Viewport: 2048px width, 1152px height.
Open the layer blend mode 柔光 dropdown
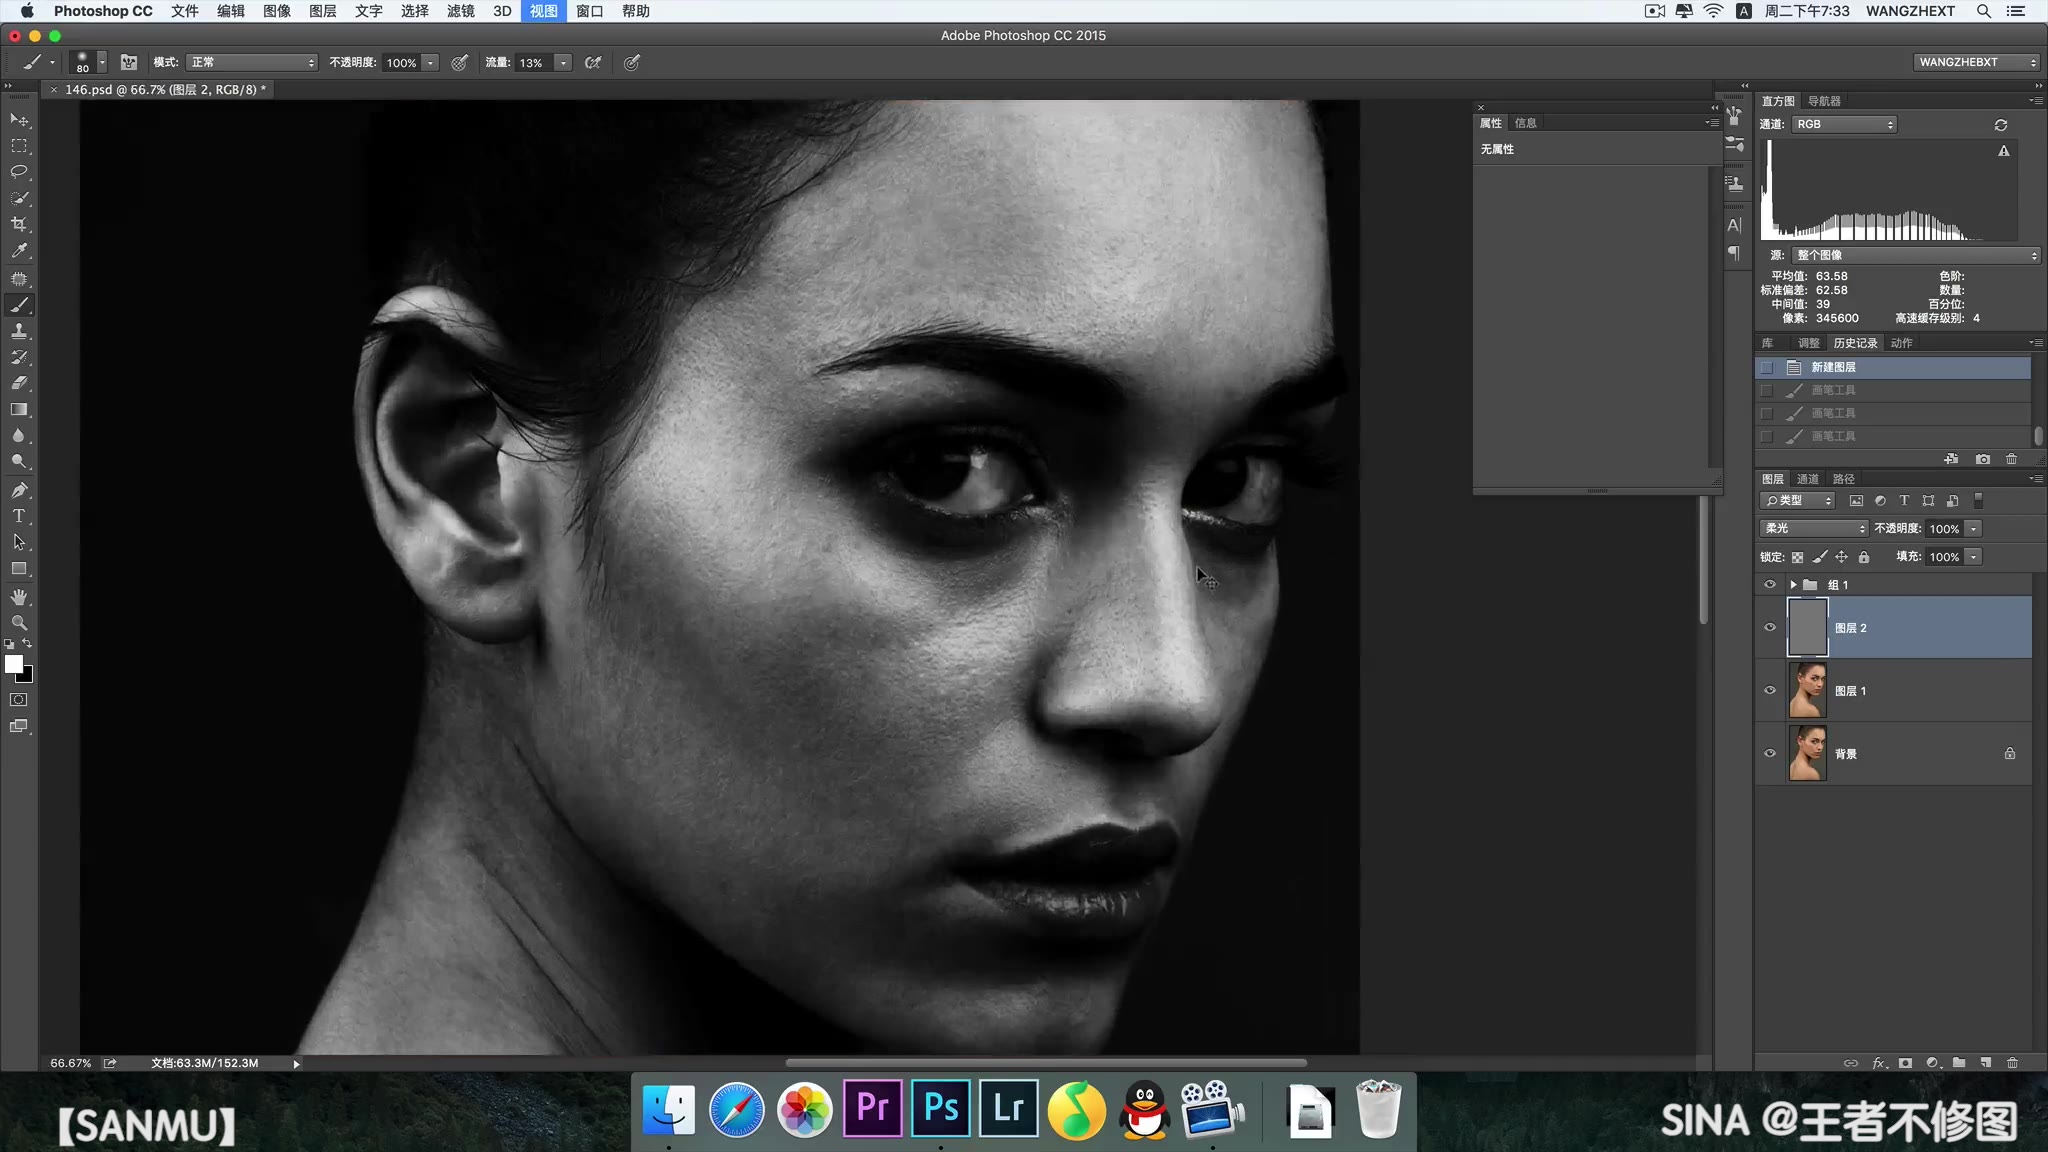1813,529
